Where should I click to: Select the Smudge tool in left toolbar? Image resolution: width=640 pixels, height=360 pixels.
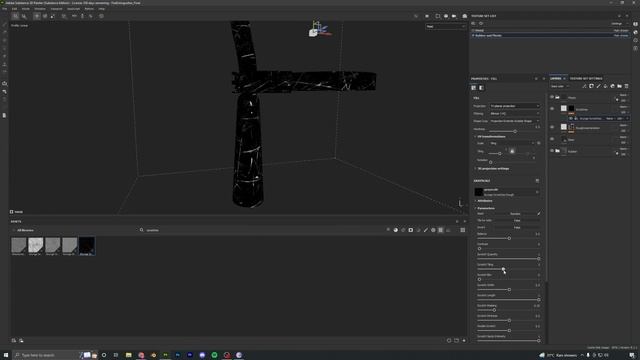click(x=4, y=56)
